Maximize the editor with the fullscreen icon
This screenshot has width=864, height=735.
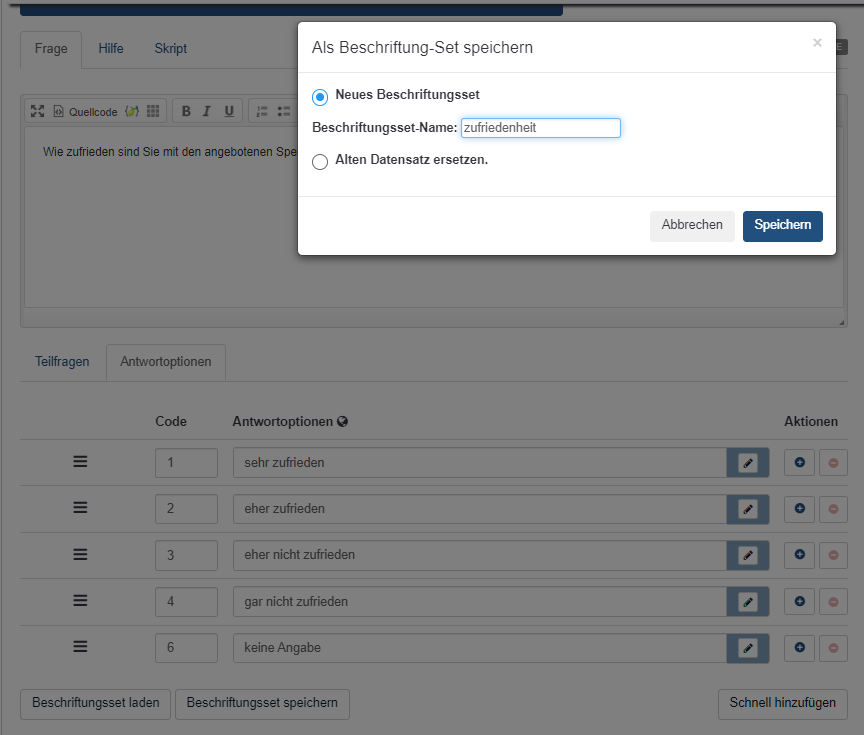click(x=38, y=111)
